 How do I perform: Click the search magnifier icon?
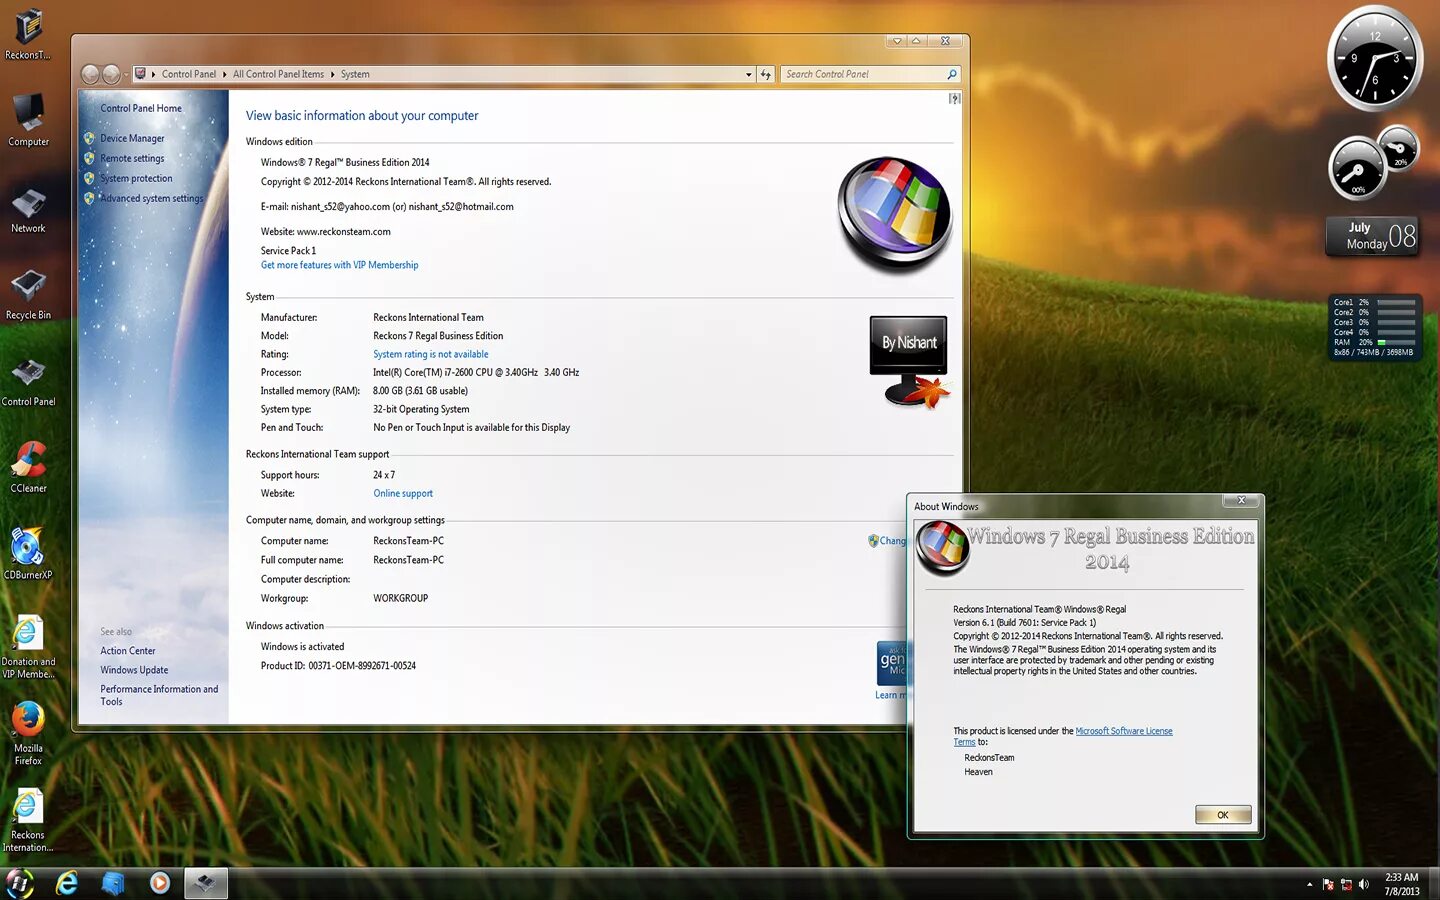tap(952, 74)
